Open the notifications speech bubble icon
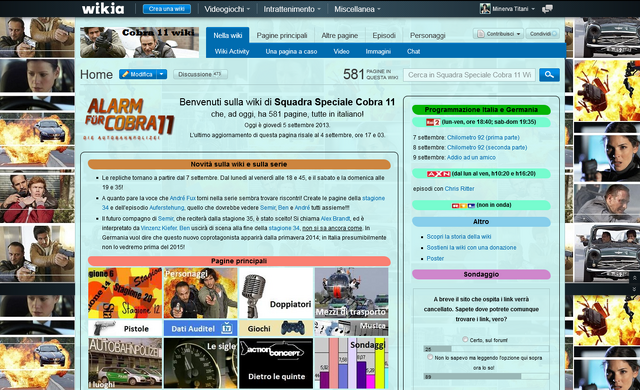 tap(547, 9)
